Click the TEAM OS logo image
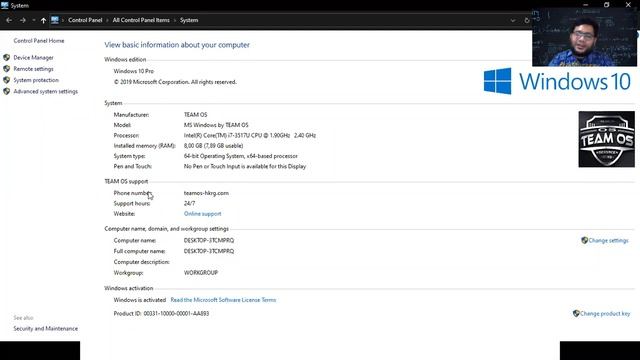Screen dimensions: 640x360 tap(607, 139)
